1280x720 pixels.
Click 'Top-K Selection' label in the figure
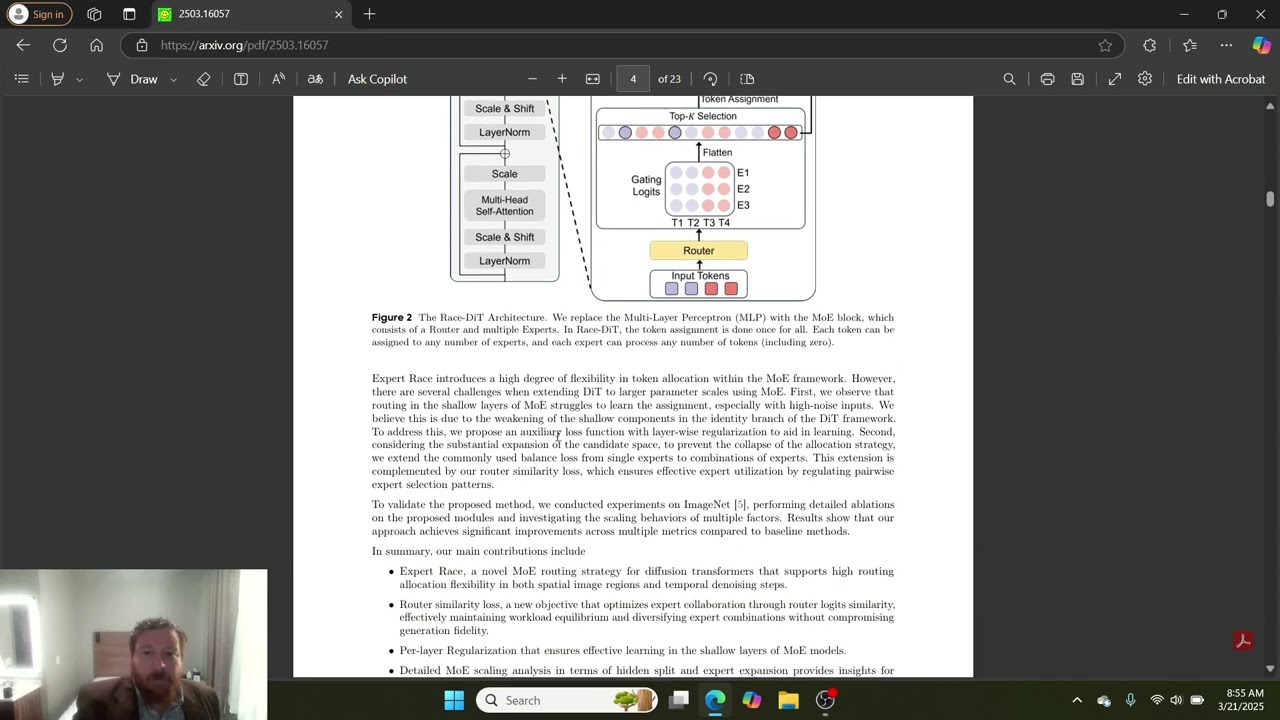pos(703,116)
